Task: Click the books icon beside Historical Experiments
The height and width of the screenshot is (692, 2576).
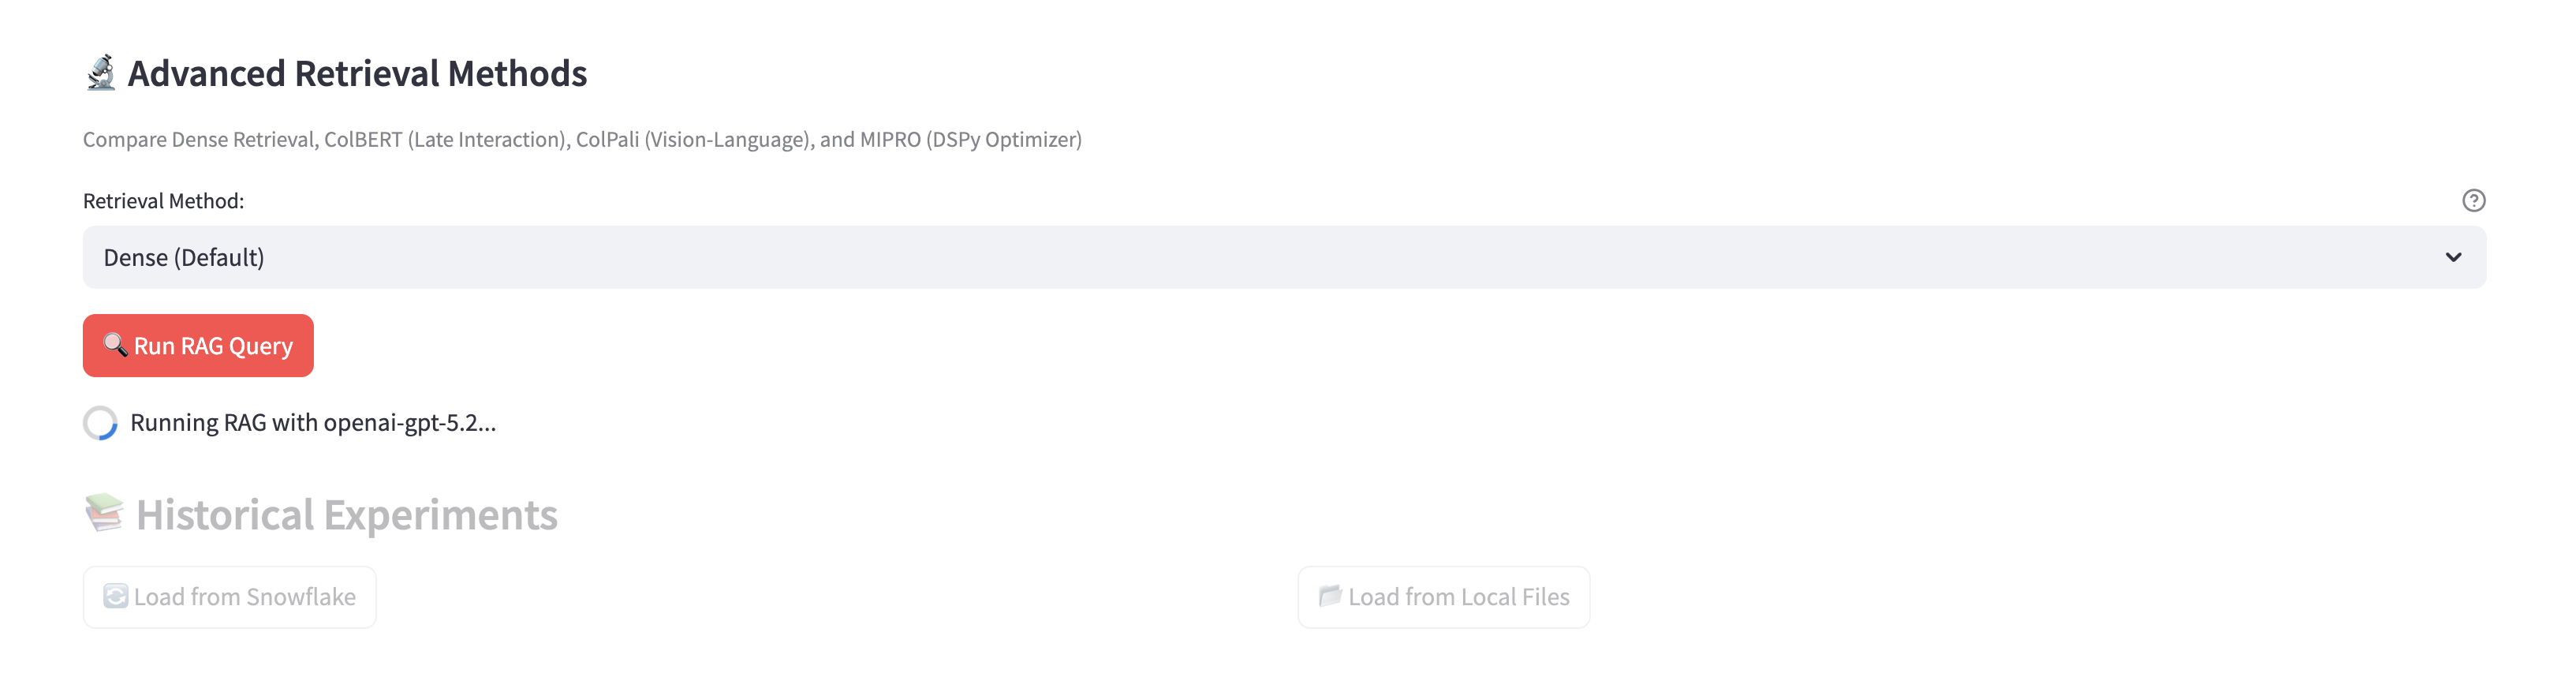Action: tap(104, 513)
